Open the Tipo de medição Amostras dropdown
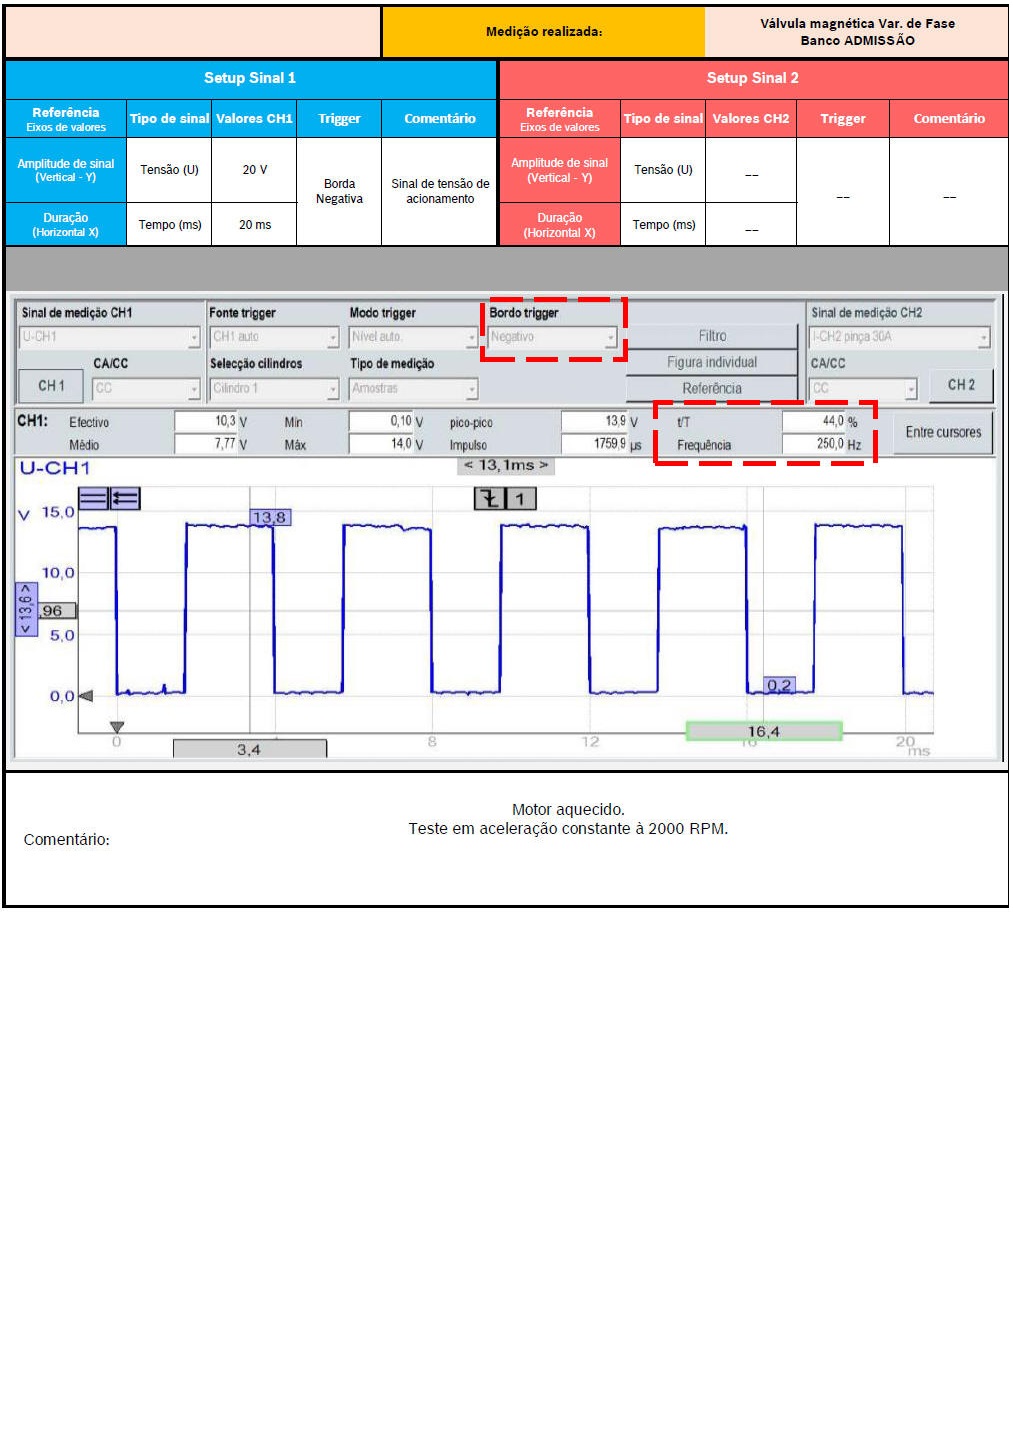This screenshot has width=1013, height=1445. click(413, 389)
